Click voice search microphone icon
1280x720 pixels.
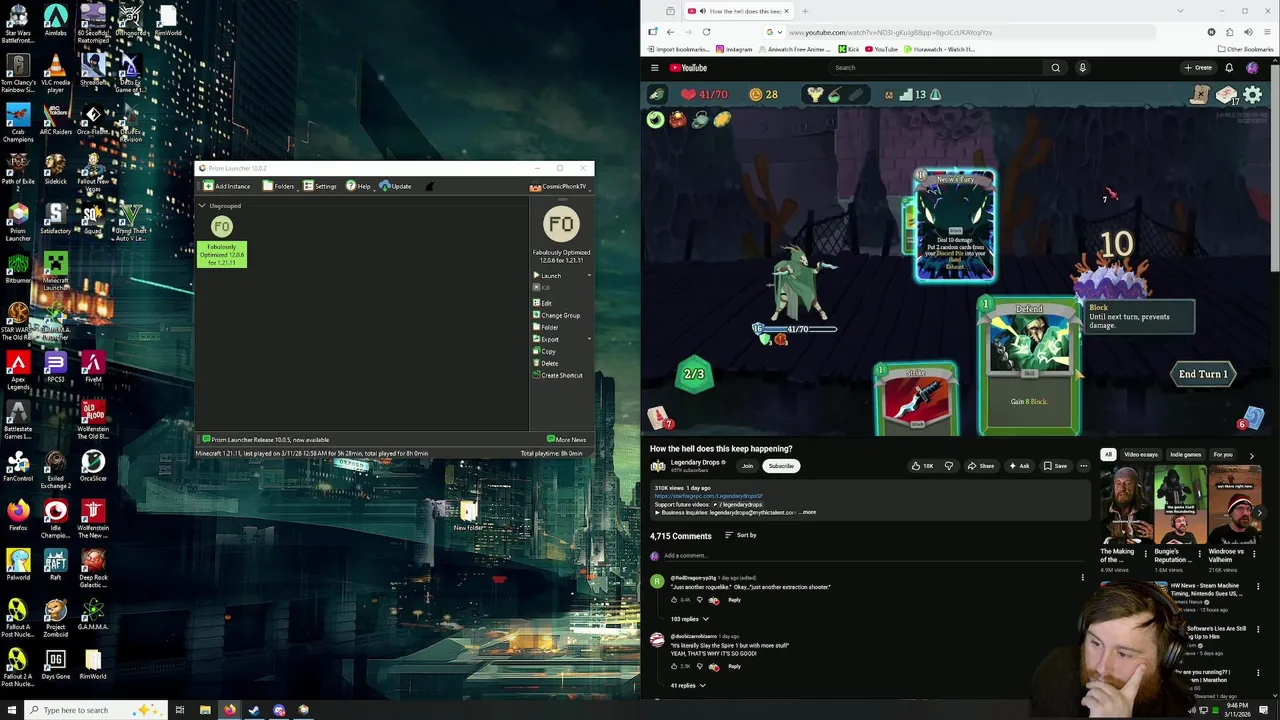tap(1082, 68)
